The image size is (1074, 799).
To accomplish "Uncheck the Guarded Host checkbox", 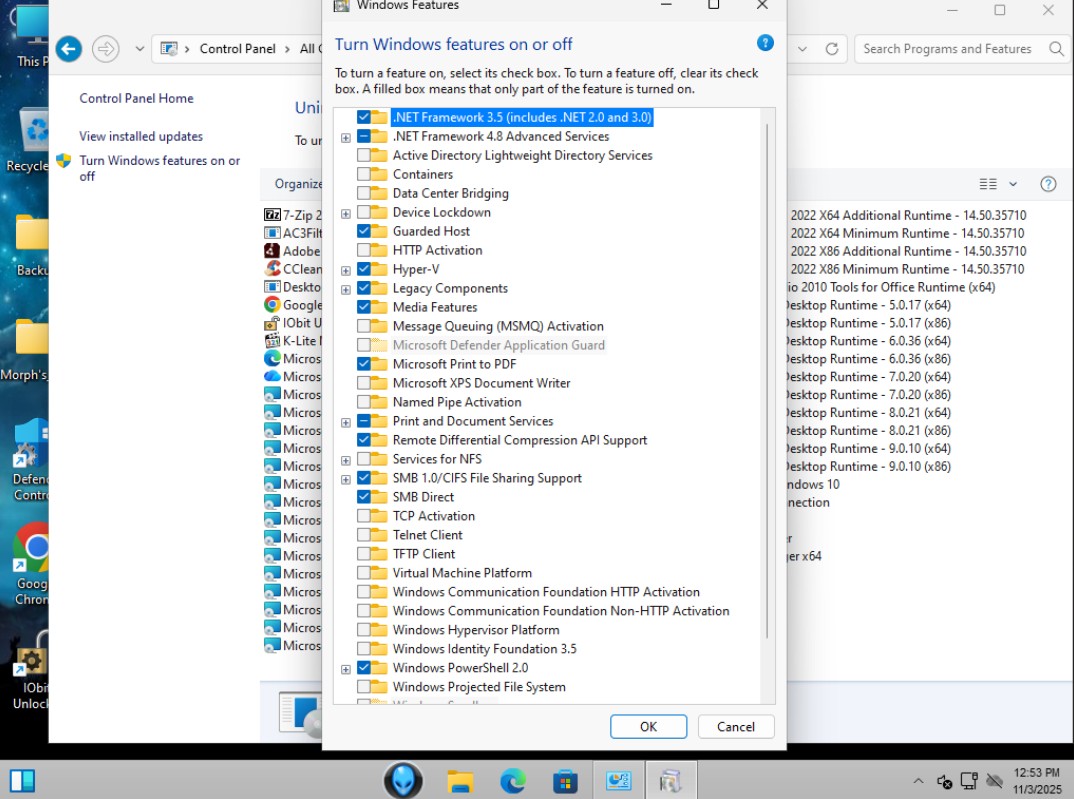I will 364,231.
